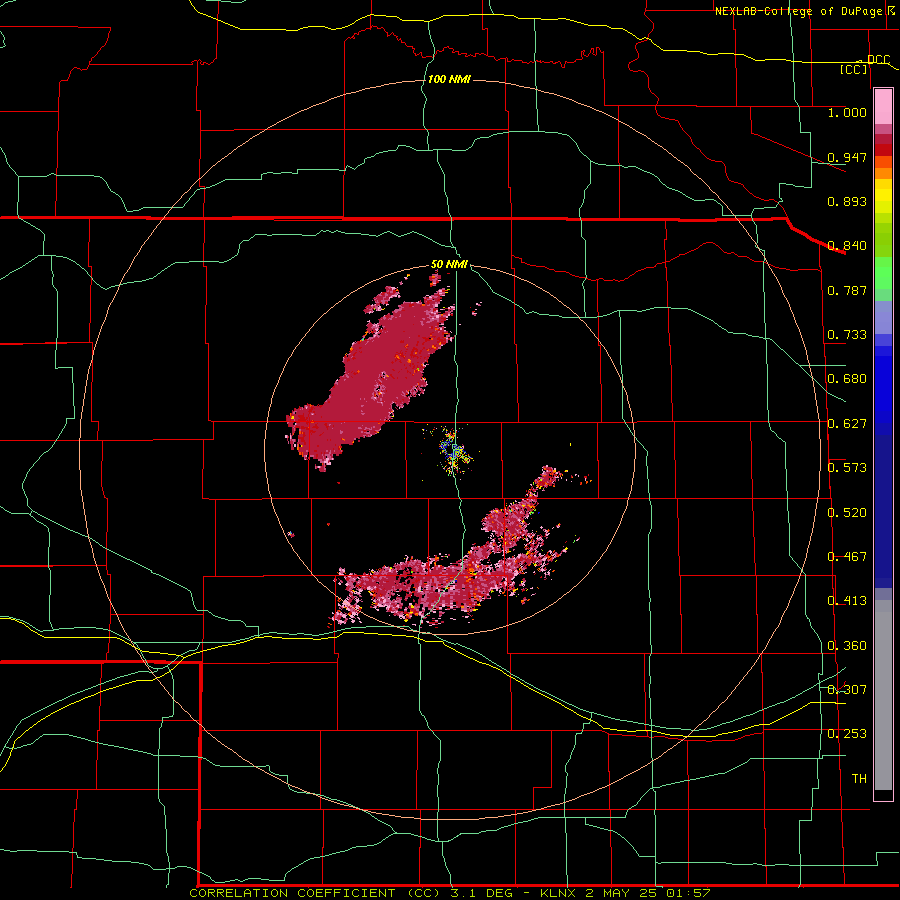The image size is (900, 900).
Task: Click the 0.360 color scale value
Action: click(x=847, y=646)
